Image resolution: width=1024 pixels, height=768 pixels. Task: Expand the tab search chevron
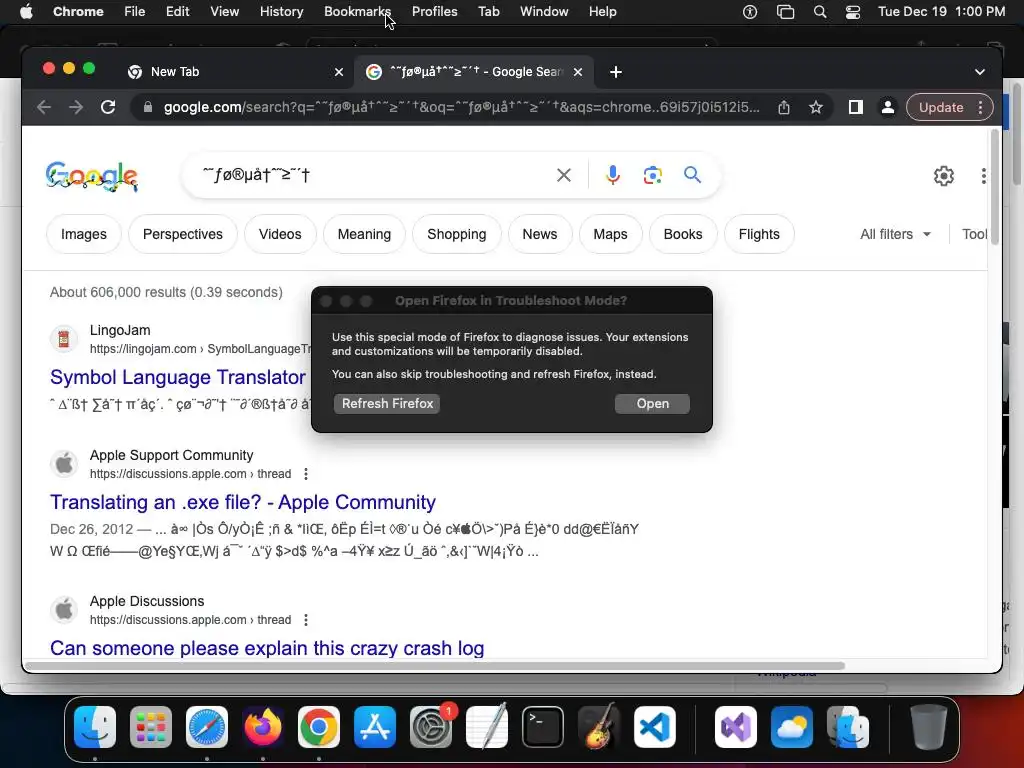(980, 72)
